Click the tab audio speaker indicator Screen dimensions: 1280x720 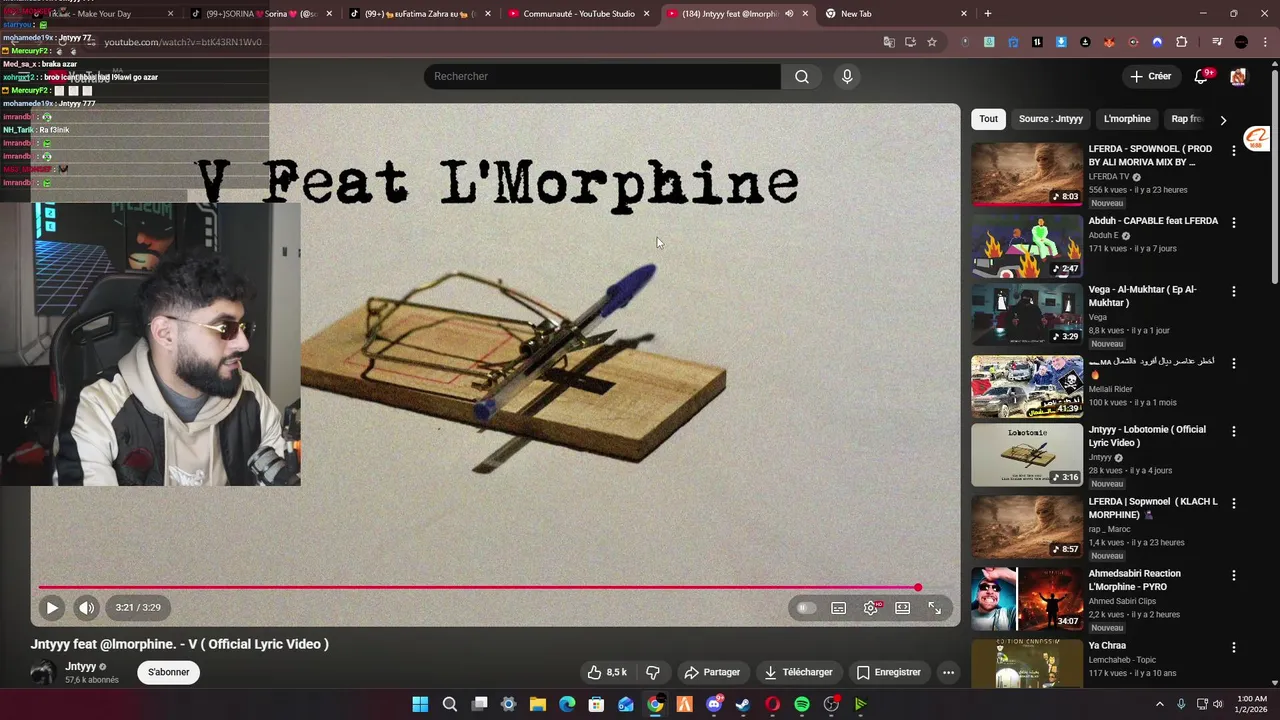pos(789,14)
